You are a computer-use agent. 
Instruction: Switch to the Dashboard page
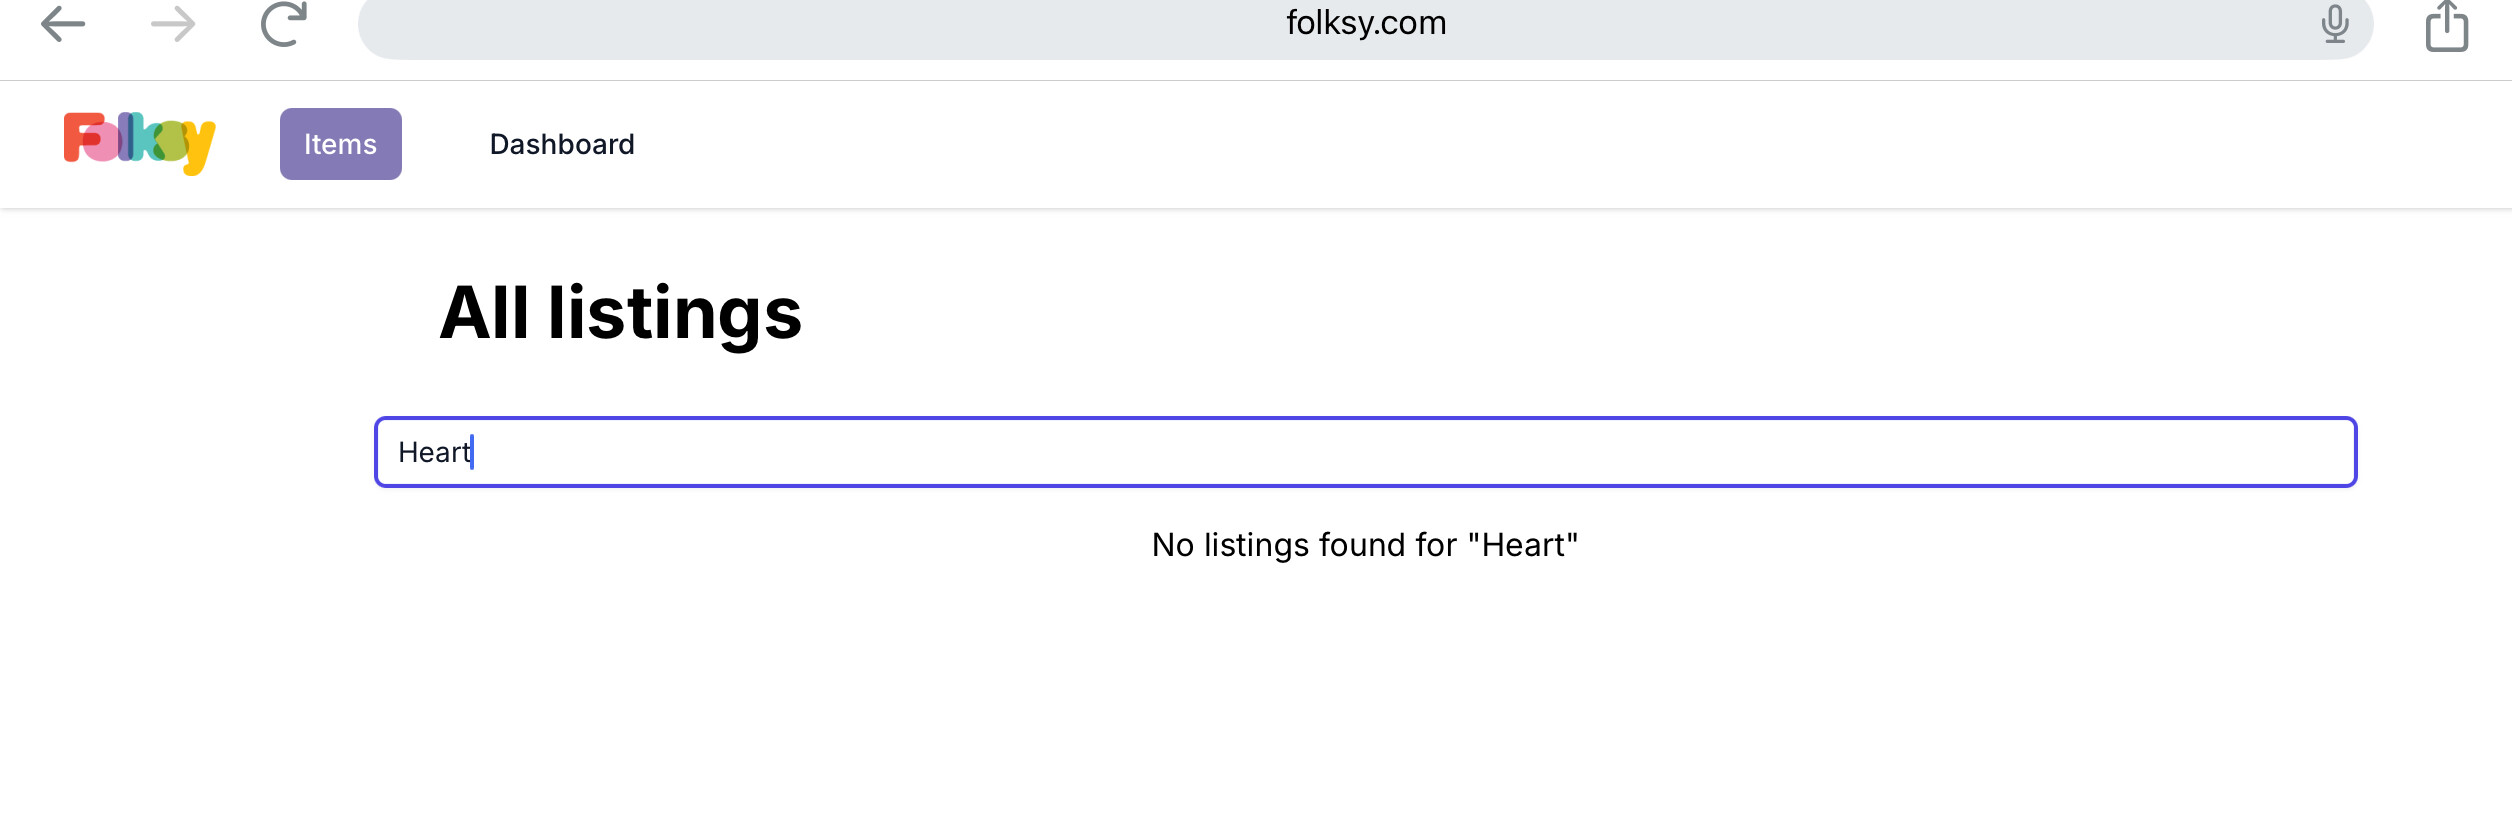pyautogui.click(x=562, y=144)
